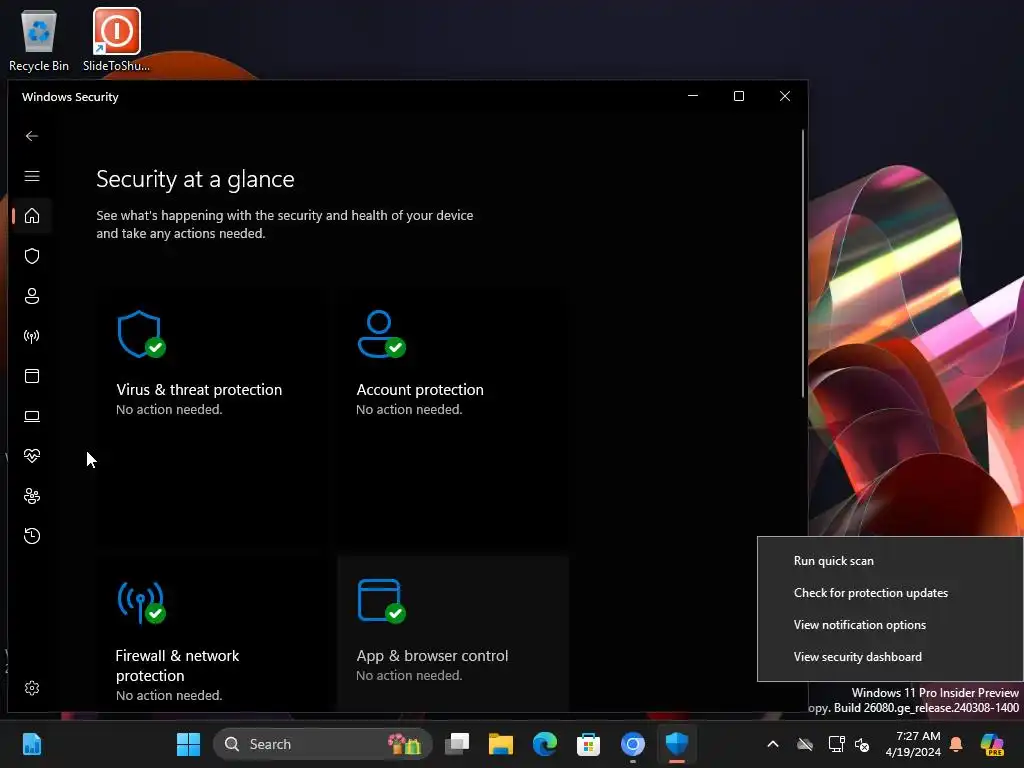Image resolution: width=1024 pixels, height=768 pixels.
Task: Close the Windows Security window
Action: [785, 97]
